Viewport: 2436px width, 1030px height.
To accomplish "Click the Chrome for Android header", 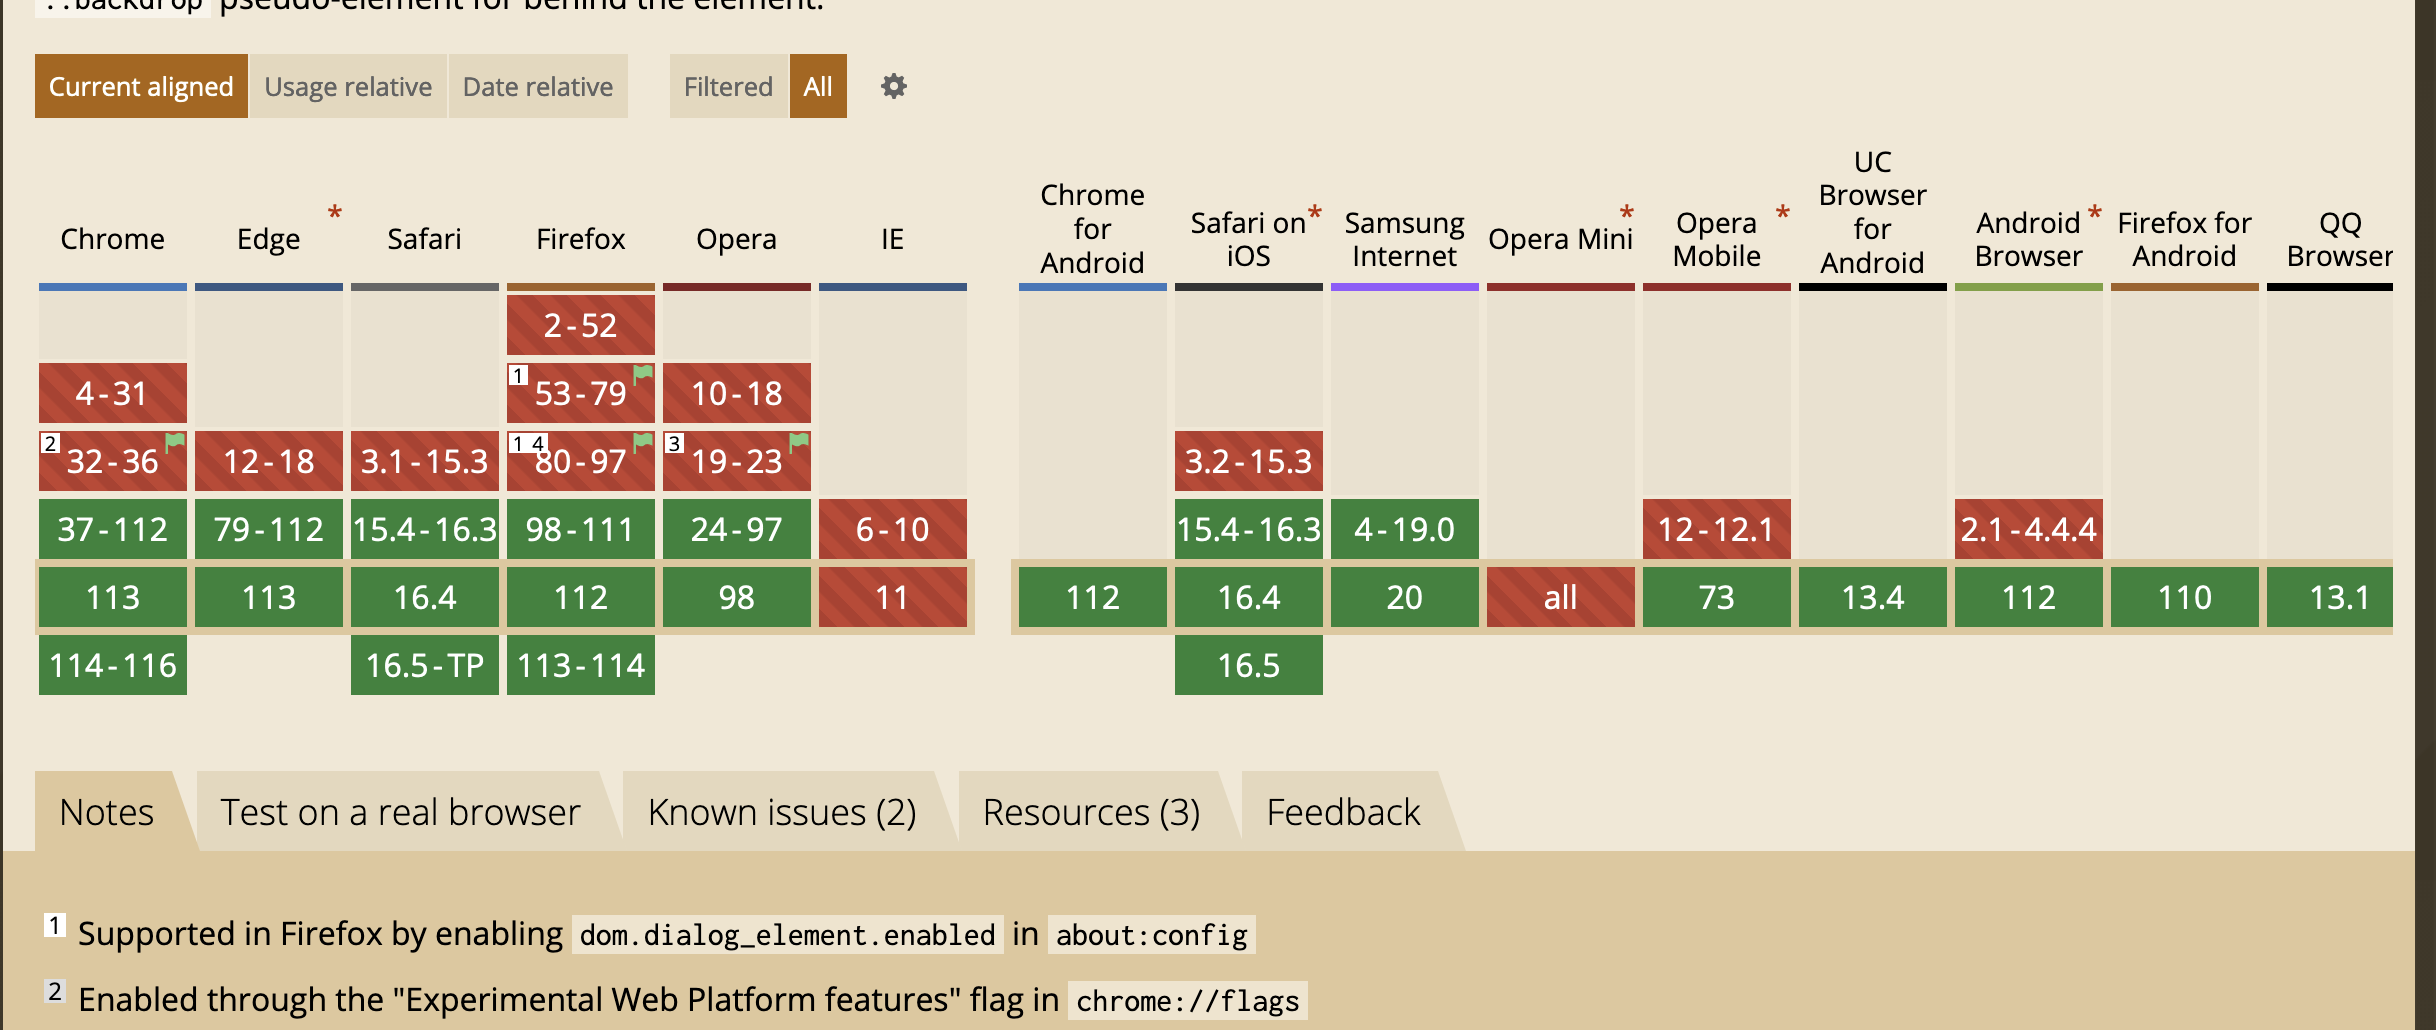I will (1092, 228).
